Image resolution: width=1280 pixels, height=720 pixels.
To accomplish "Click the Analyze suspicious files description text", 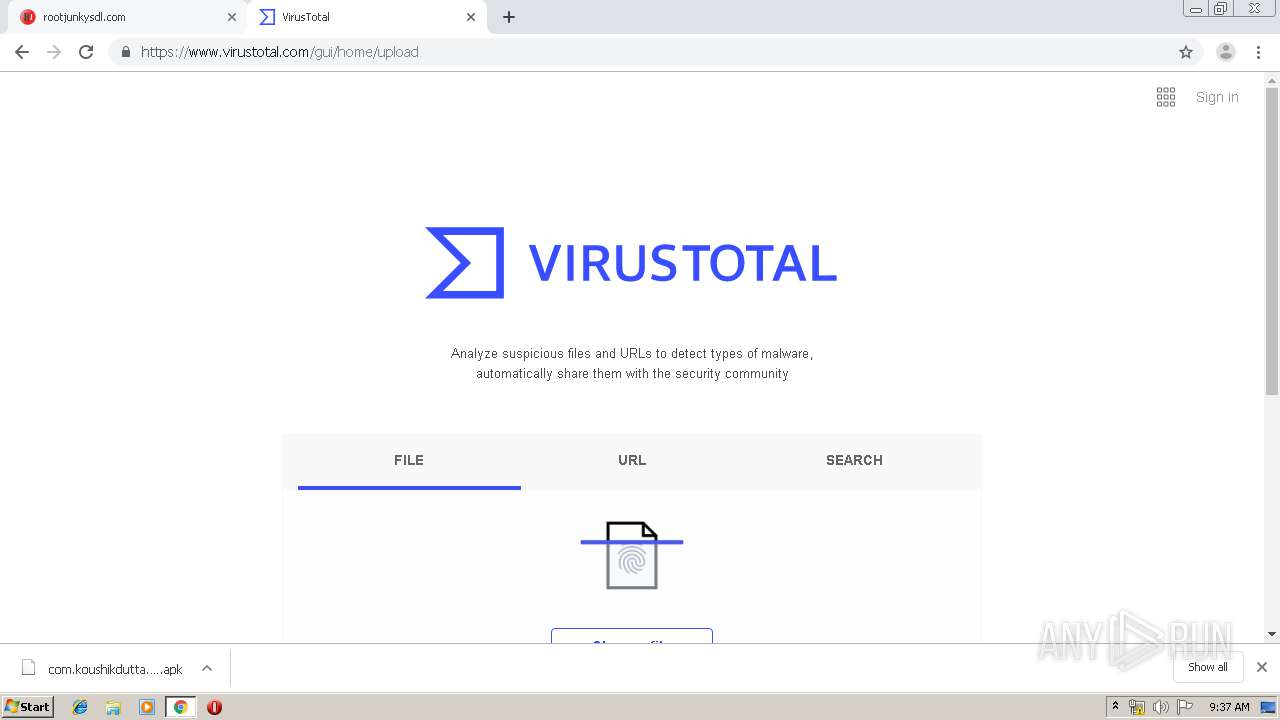I will (632, 364).
